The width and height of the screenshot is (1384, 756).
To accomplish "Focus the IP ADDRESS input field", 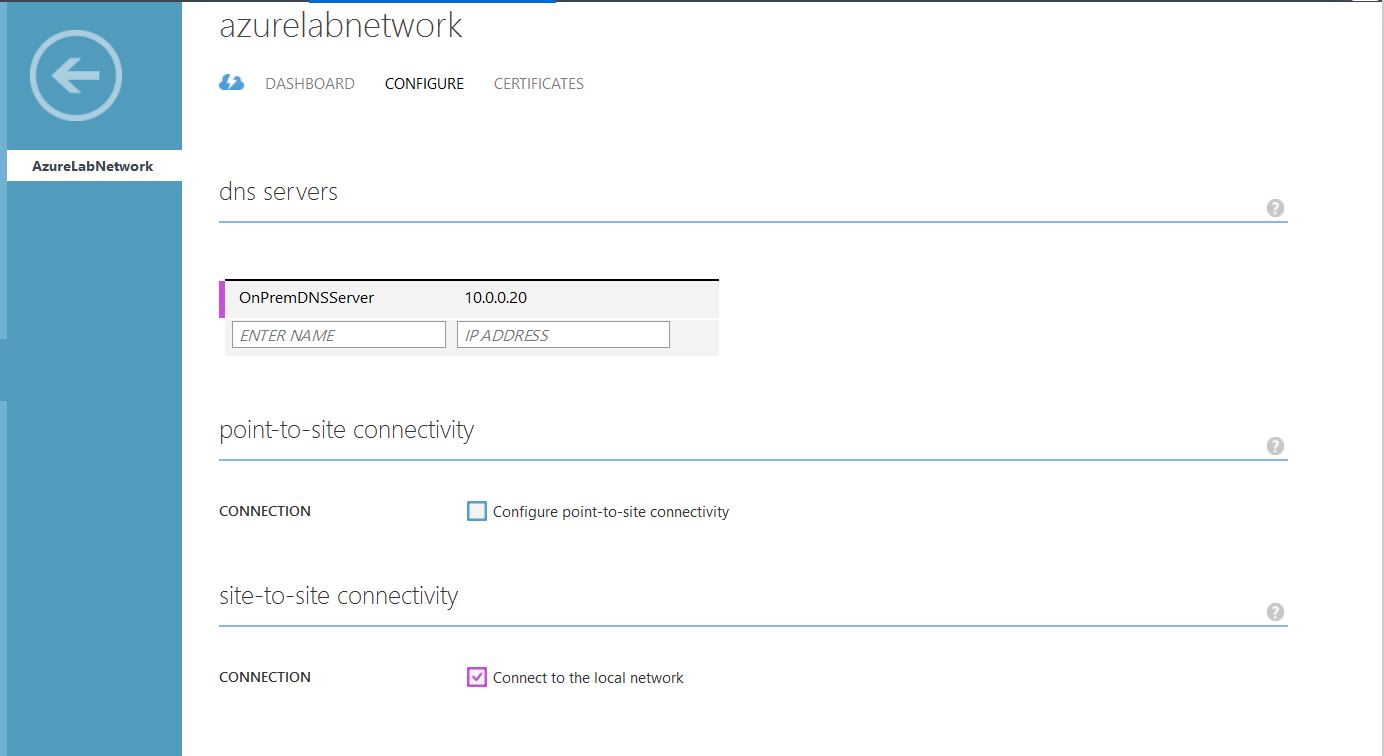I will (x=563, y=335).
